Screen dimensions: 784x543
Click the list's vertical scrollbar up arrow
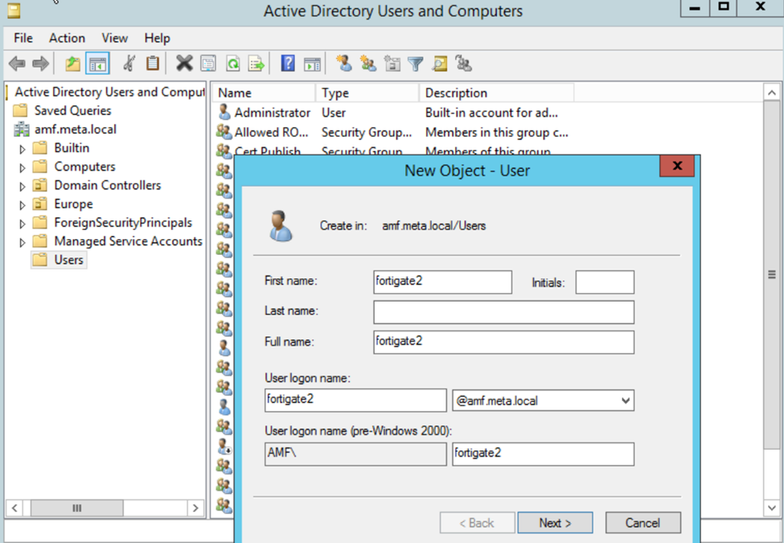(772, 93)
